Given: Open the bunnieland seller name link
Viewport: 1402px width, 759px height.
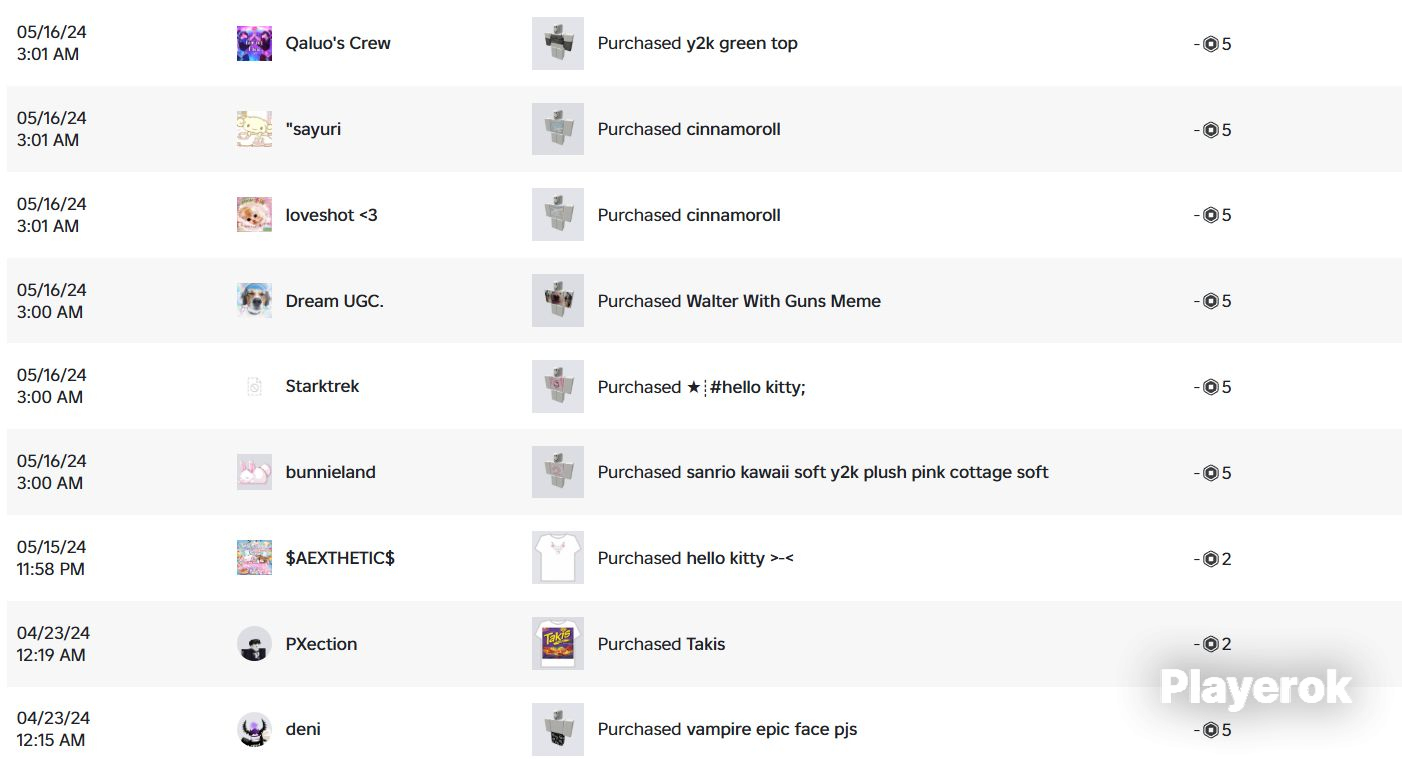Looking at the screenshot, I should (330, 472).
